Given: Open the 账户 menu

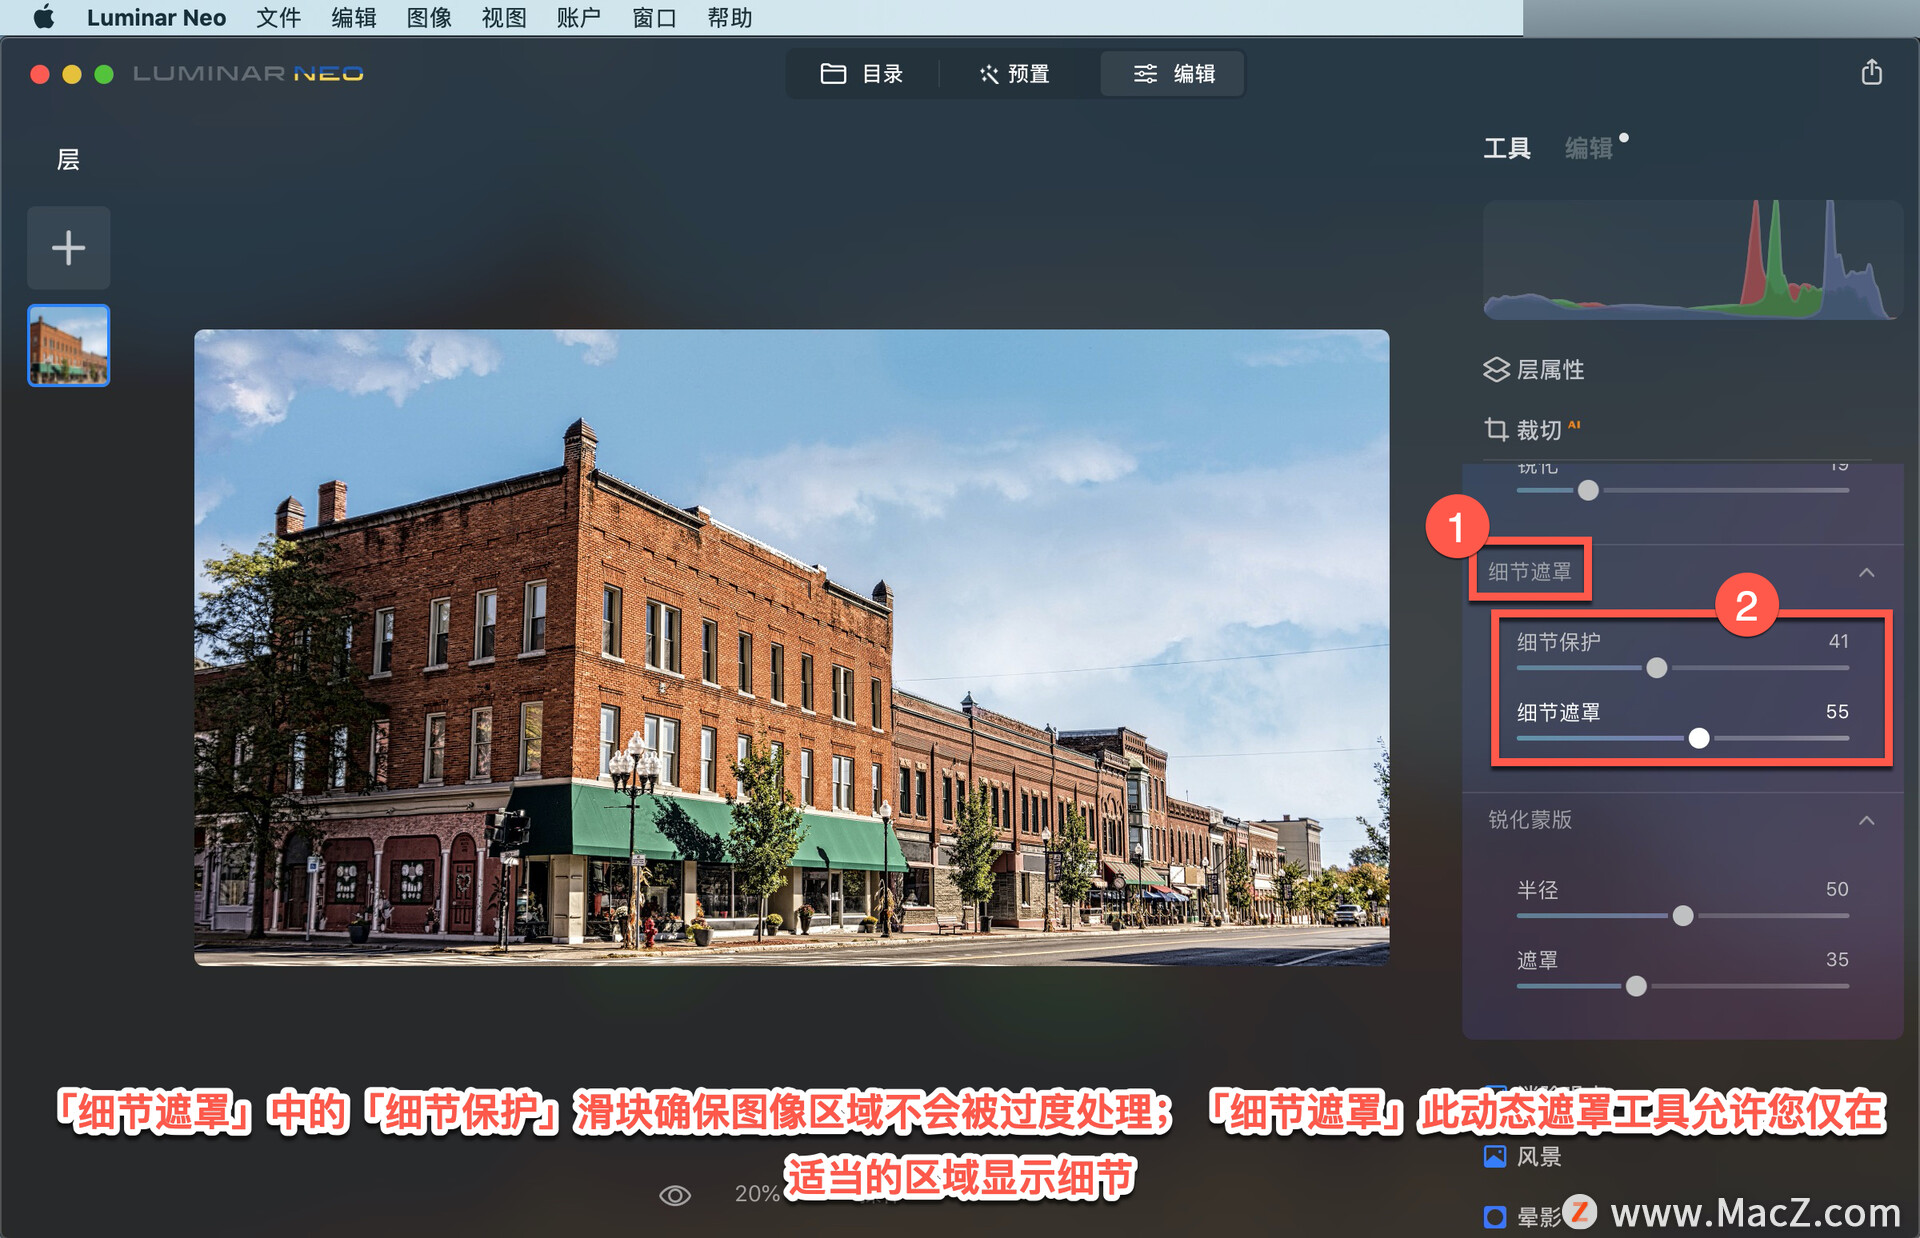Looking at the screenshot, I should 579,17.
